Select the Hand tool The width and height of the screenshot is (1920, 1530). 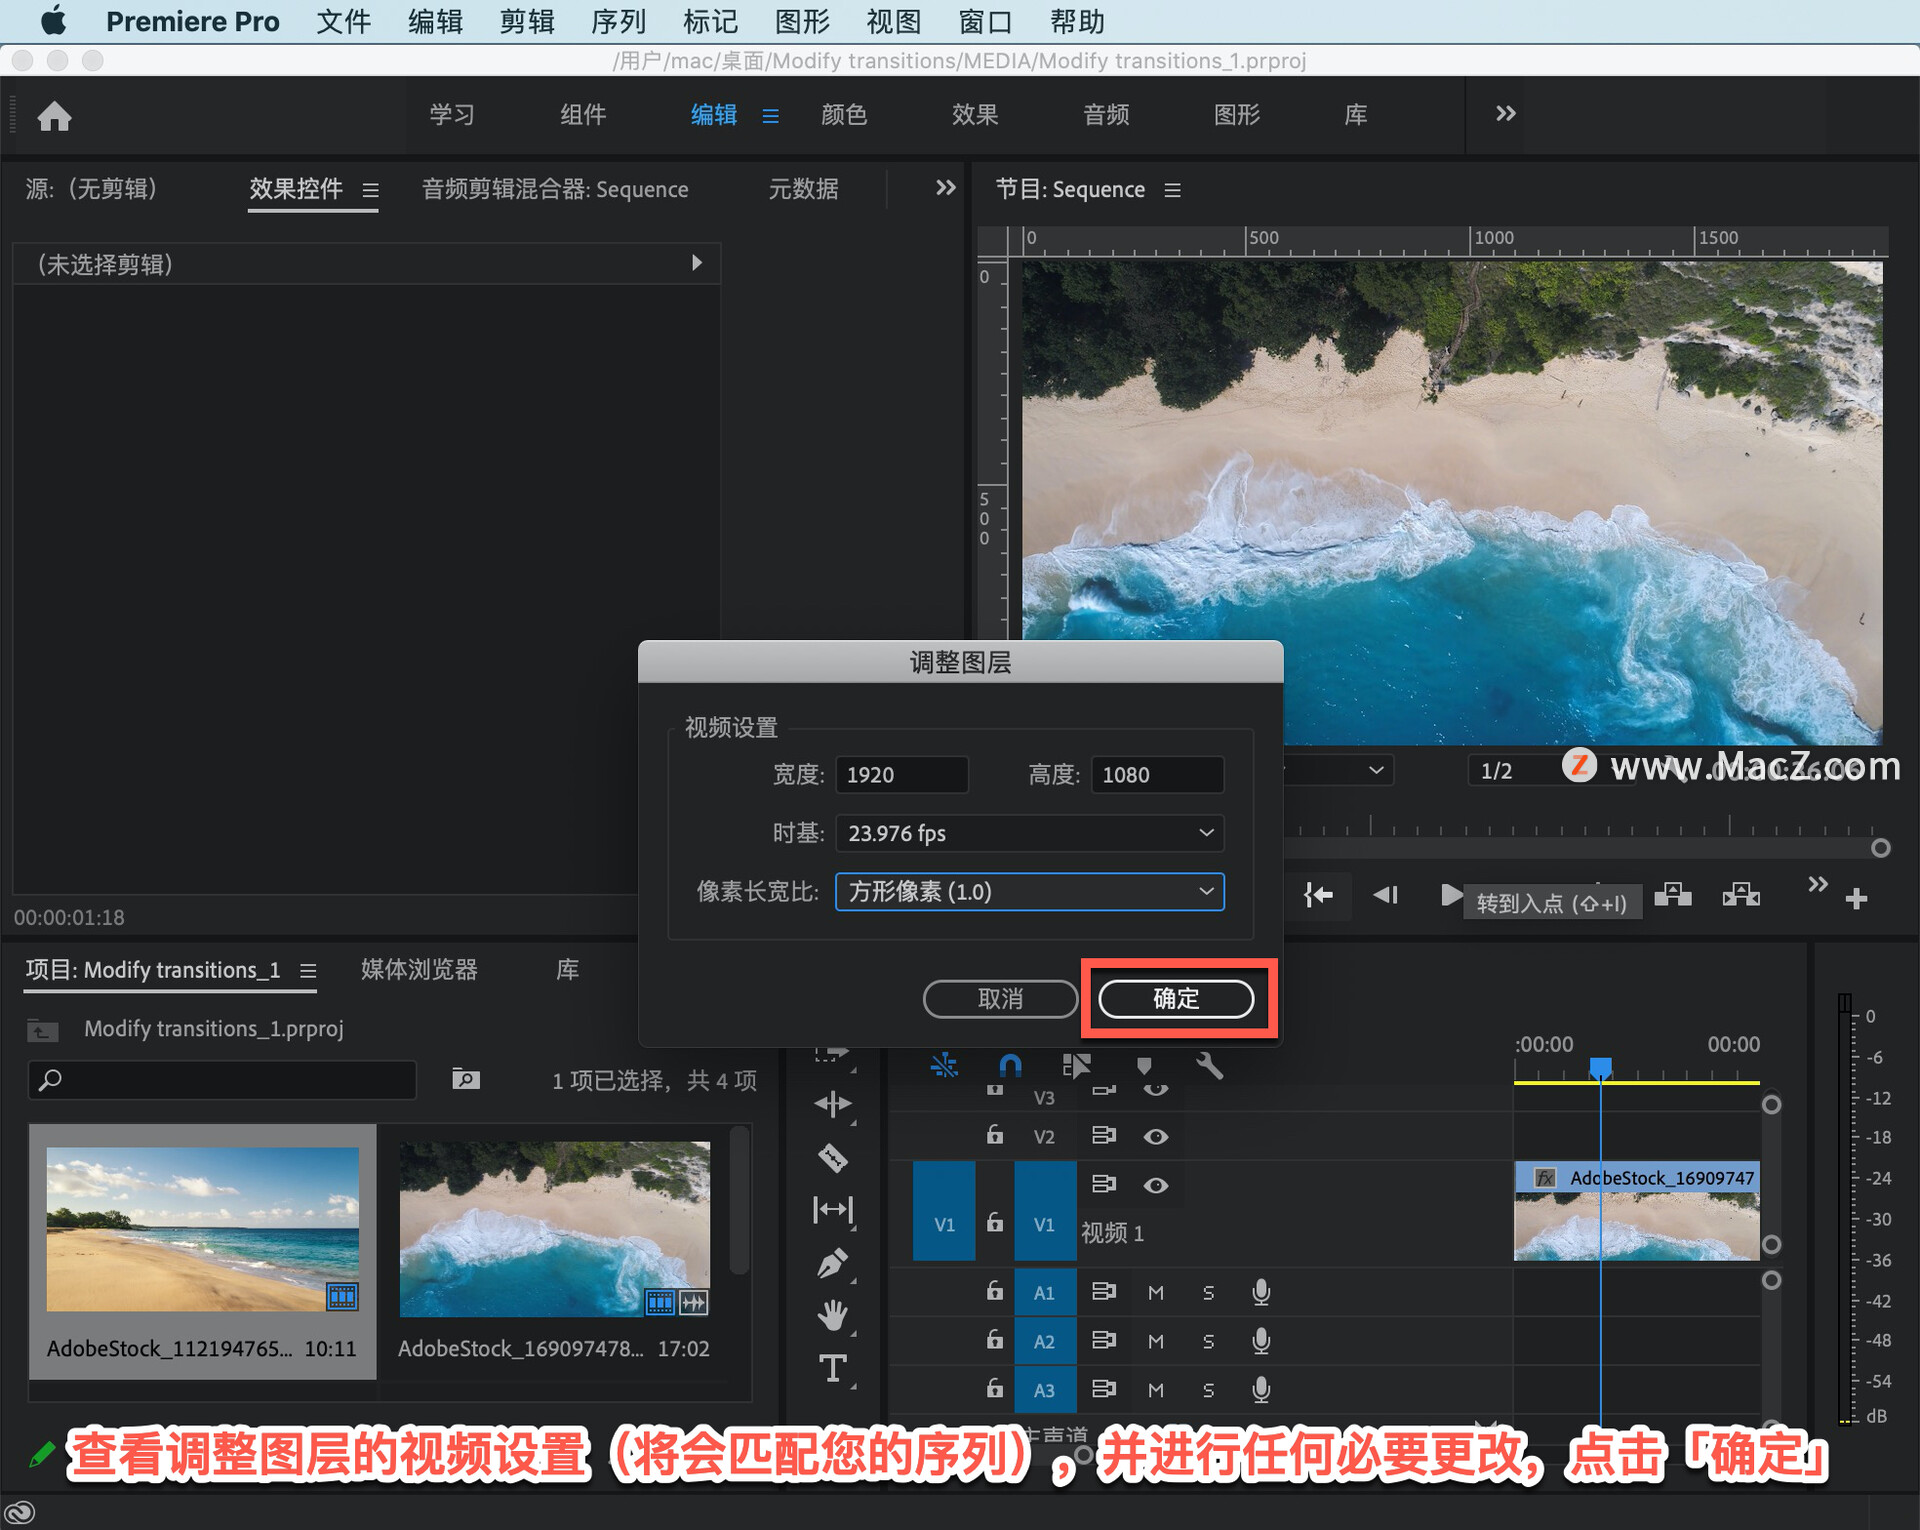point(832,1315)
